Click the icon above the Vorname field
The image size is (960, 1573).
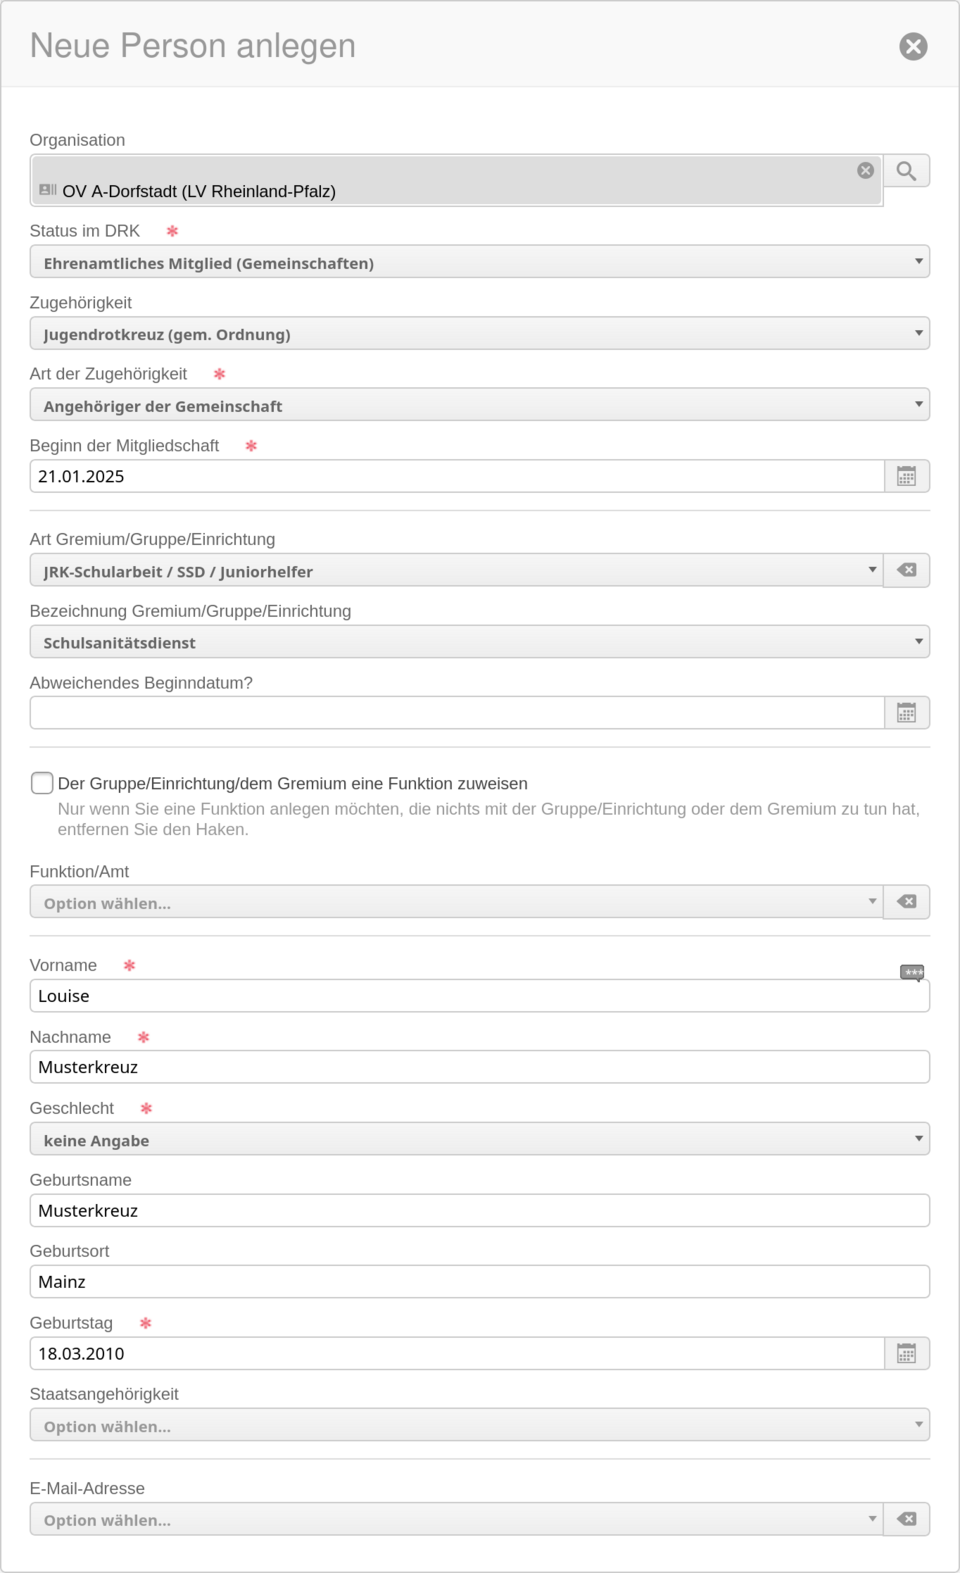(912, 972)
